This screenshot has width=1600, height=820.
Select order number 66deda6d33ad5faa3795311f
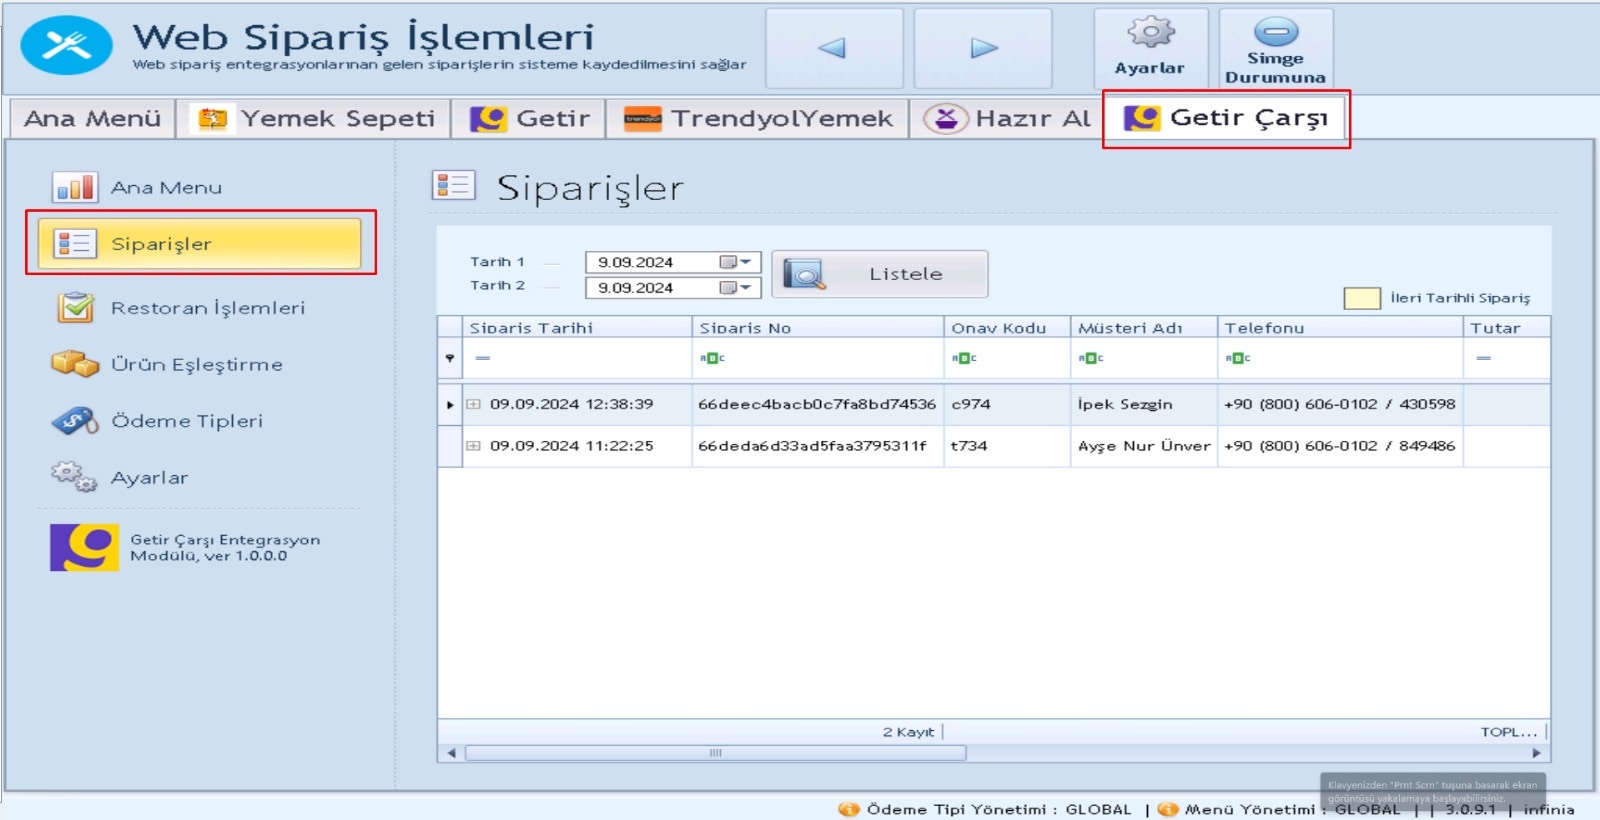(x=812, y=446)
